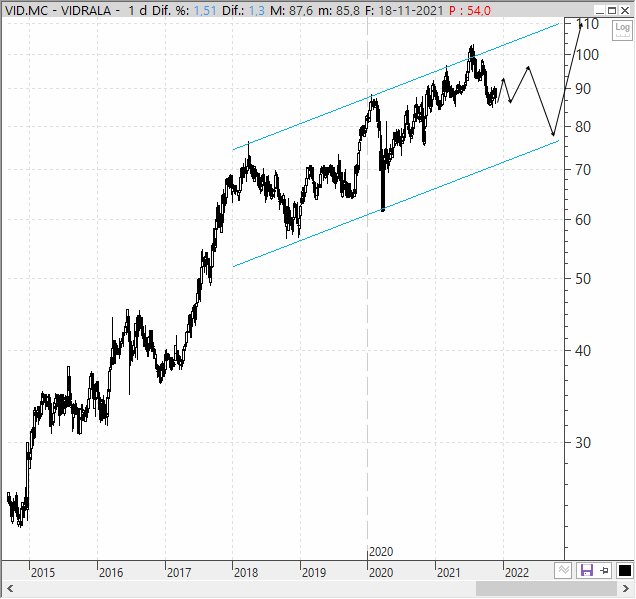Click the 2015 year label on time axis
Image resolution: width=636 pixels, height=599 pixels.
click(x=43, y=573)
